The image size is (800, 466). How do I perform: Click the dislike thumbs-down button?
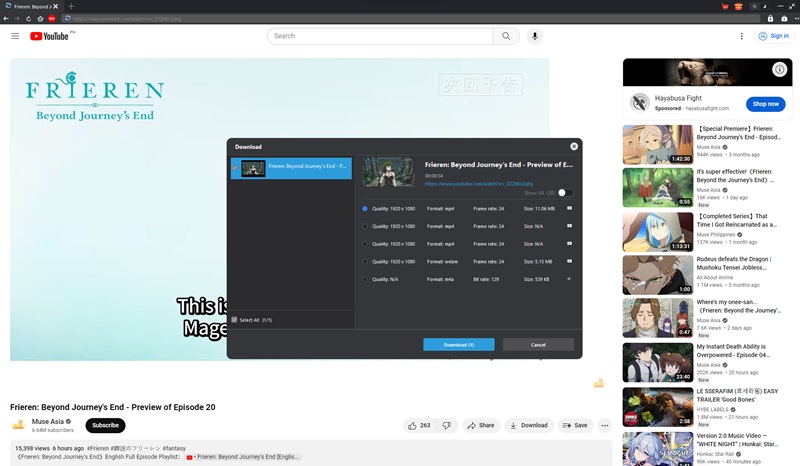coord(447,425)
